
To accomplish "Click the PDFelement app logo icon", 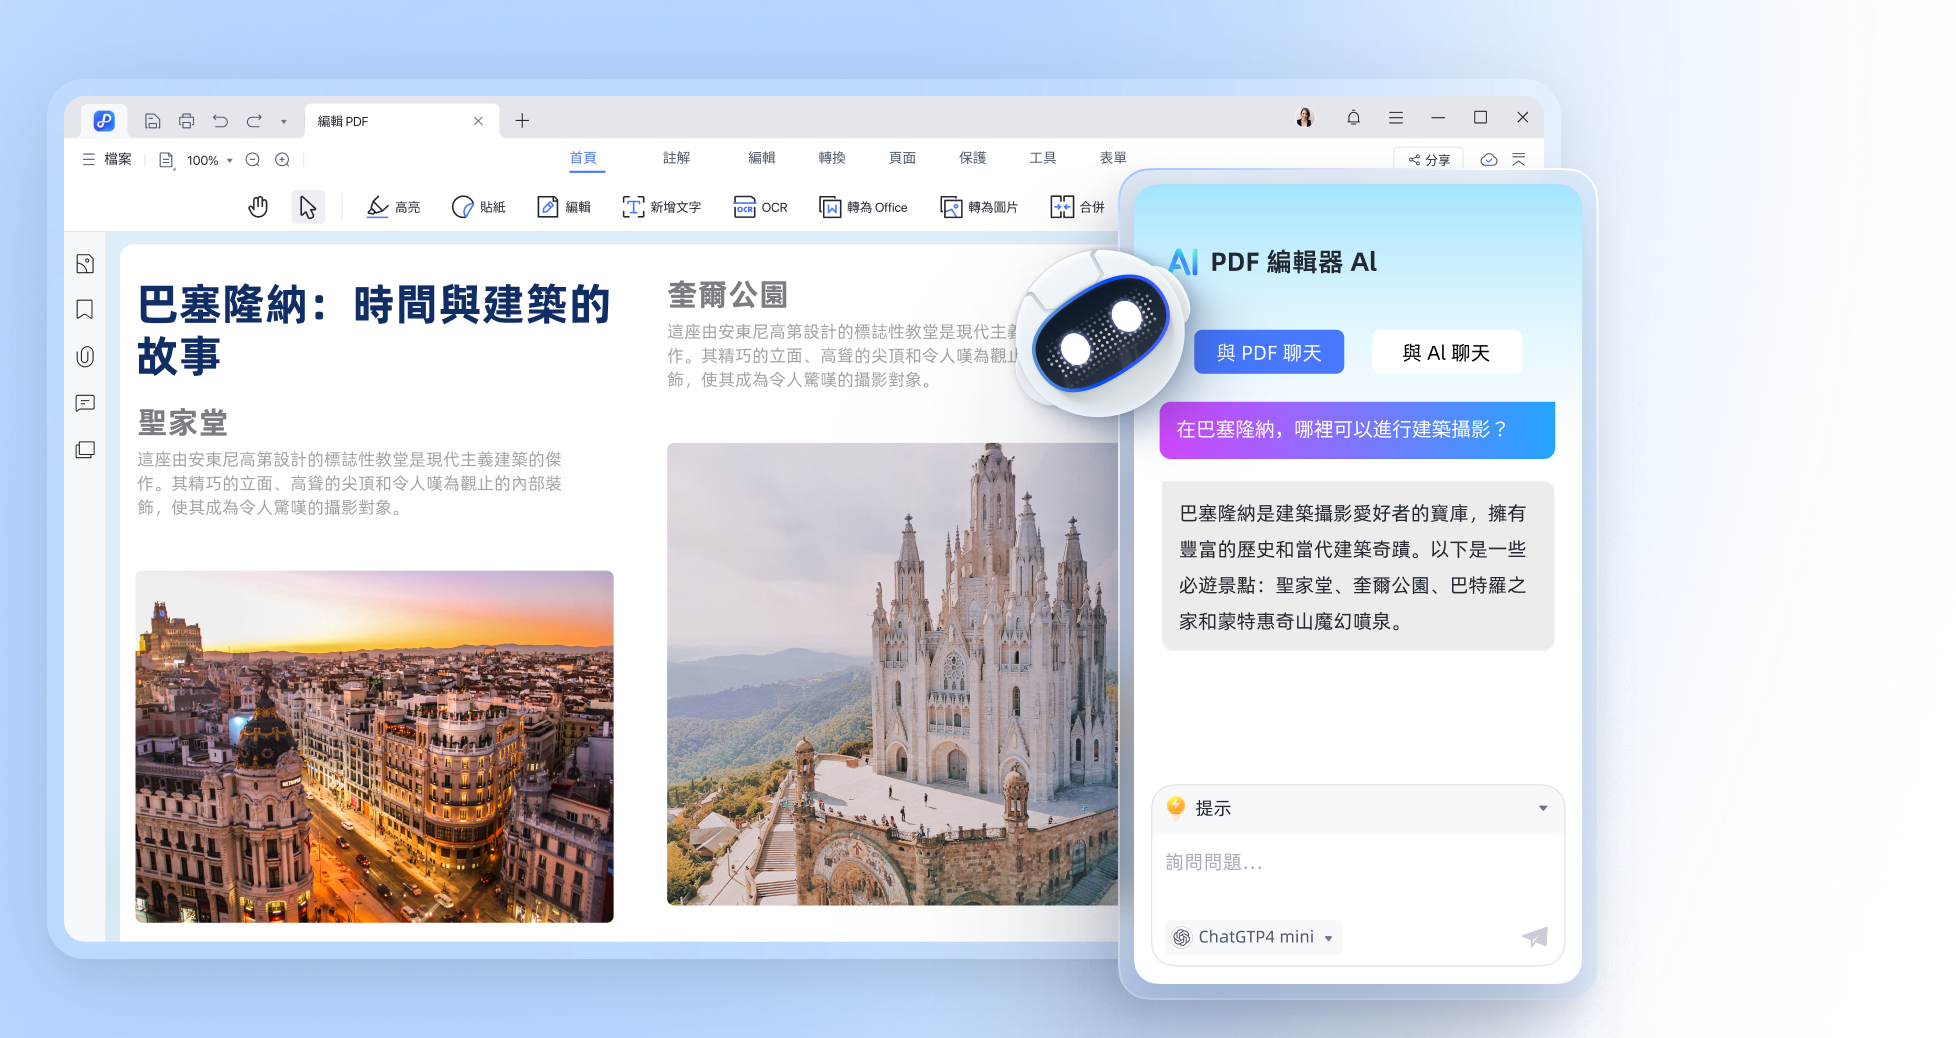I will pyautogui.click(x=104, y=121).
